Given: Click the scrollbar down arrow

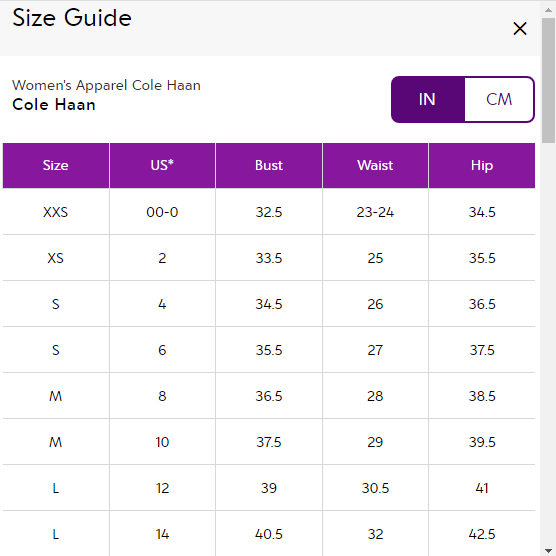Looking at the screenshot, I should tap(548, 550).
